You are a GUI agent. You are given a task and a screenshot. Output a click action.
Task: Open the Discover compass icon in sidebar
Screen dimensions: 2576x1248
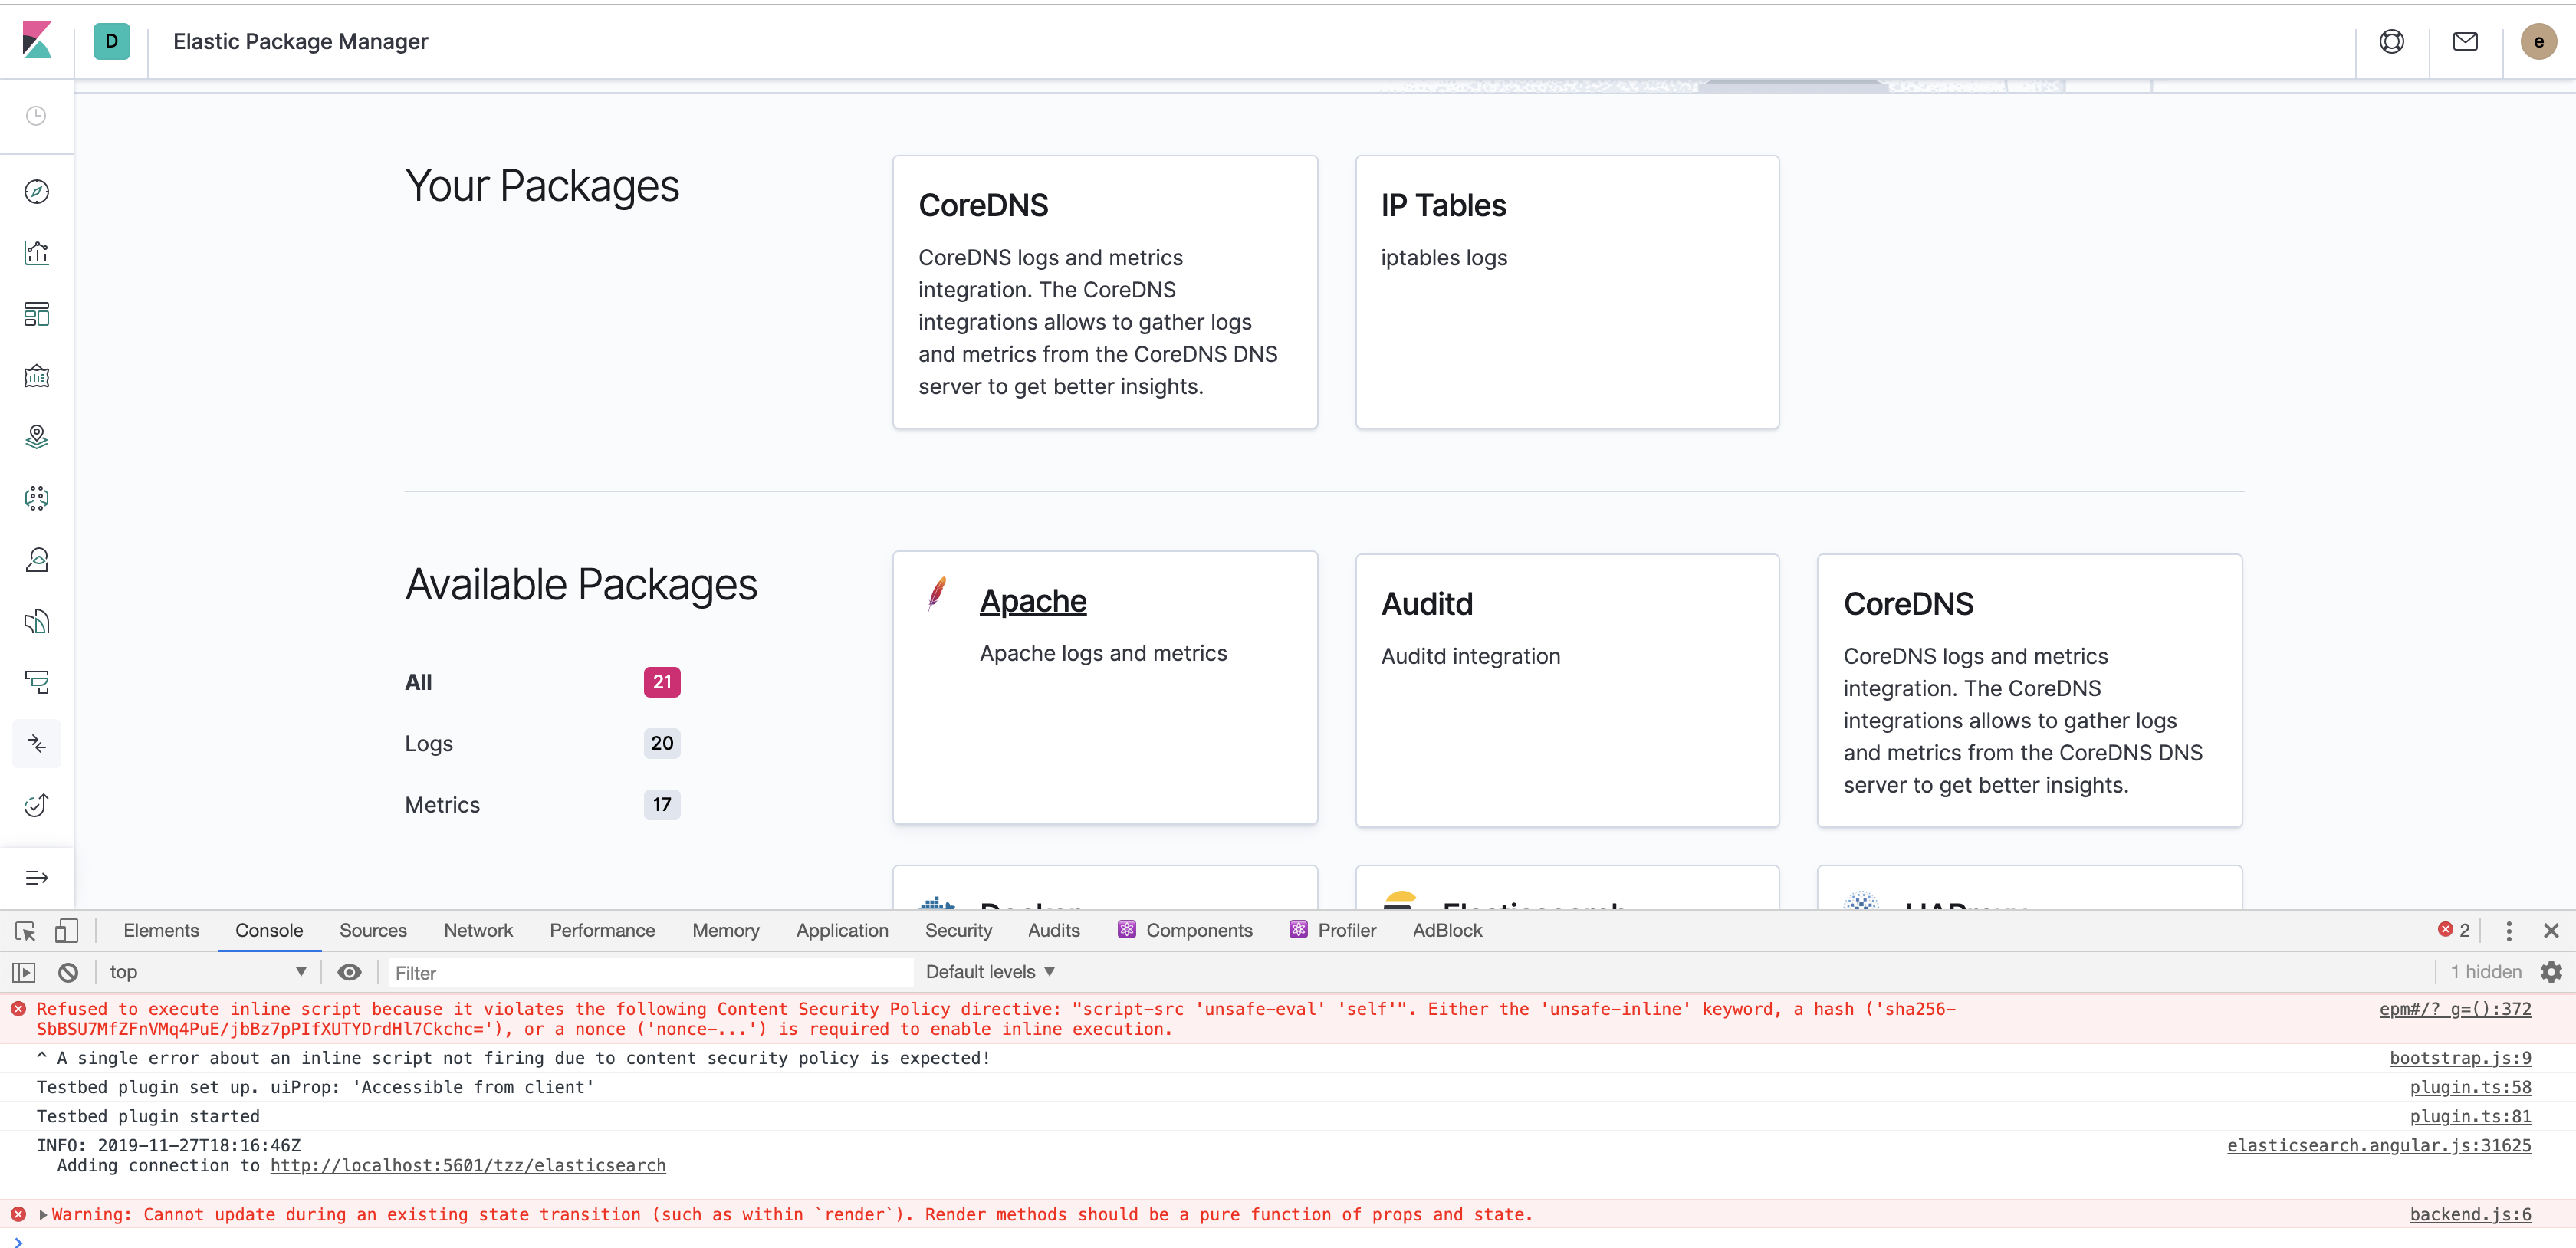click(37, 191)
